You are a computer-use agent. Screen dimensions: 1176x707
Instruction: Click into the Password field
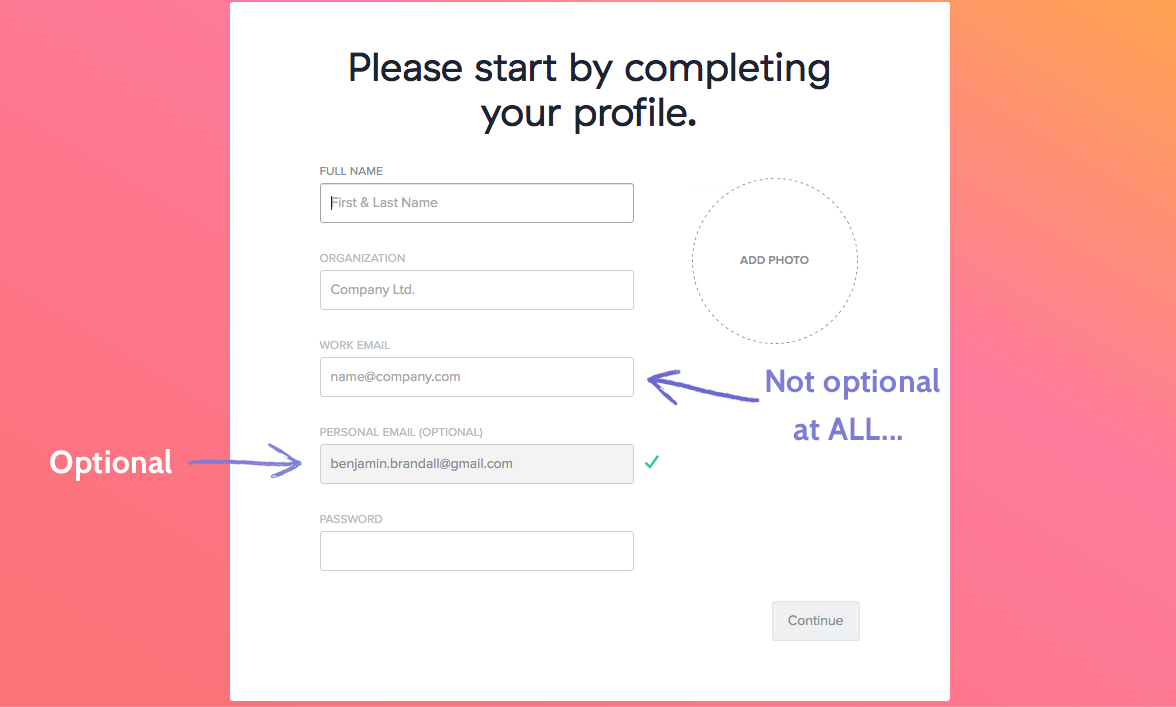click(477, 551)
